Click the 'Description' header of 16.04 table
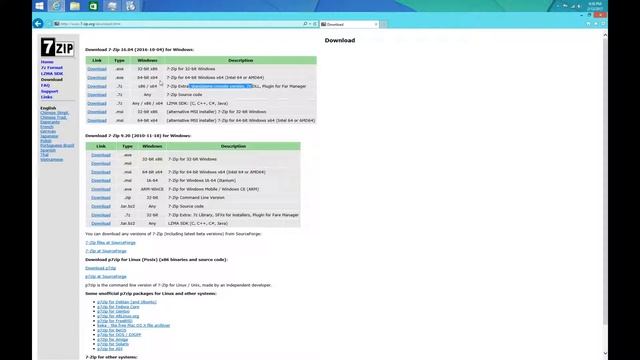Viewport: 640px width, 360px height. [241, 60]
